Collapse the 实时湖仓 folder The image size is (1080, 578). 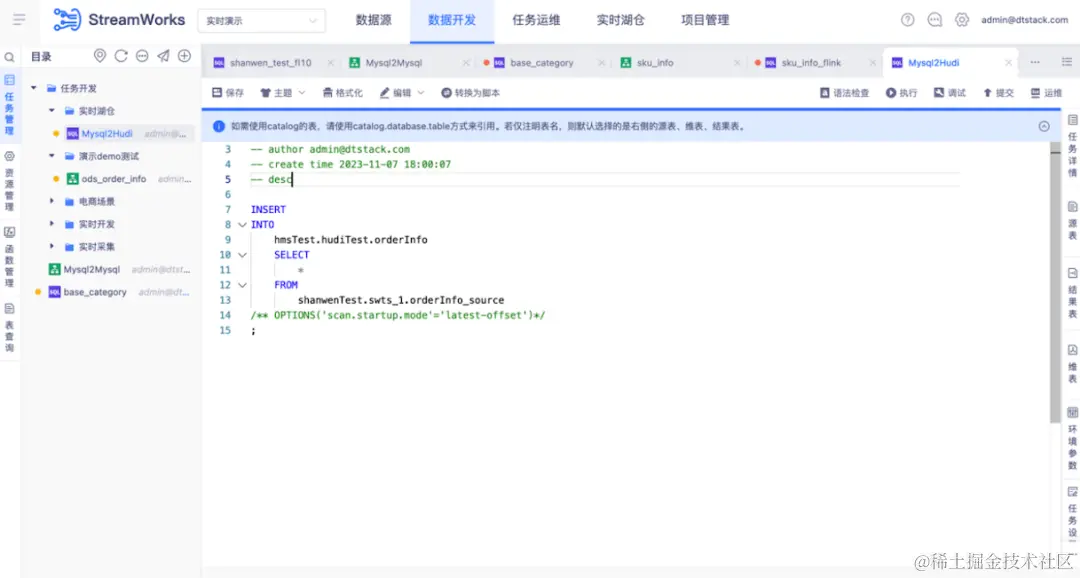point(52,110)
